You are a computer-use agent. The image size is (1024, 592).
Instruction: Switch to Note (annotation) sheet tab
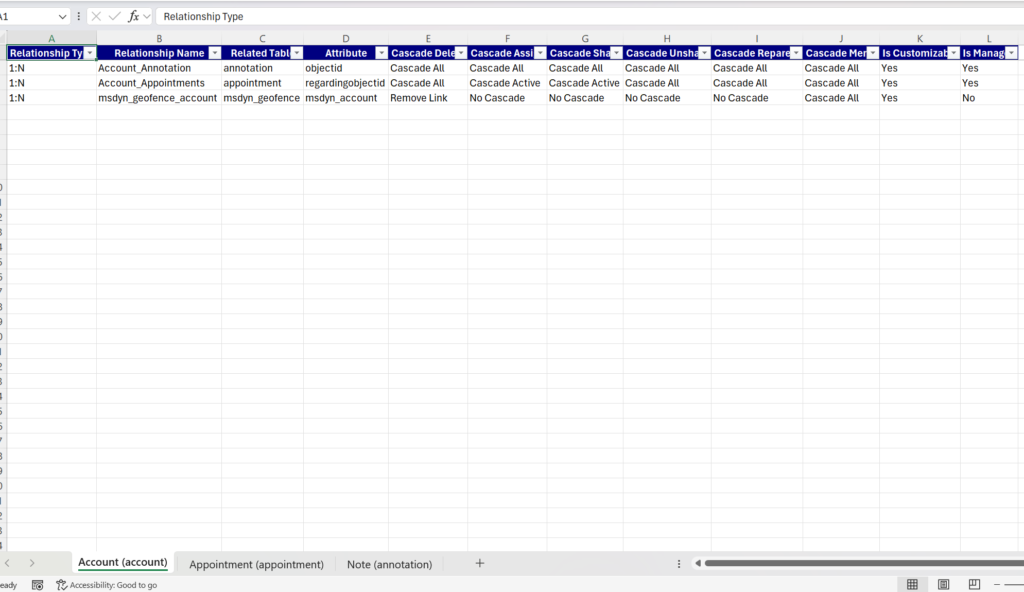pos(389,564)
